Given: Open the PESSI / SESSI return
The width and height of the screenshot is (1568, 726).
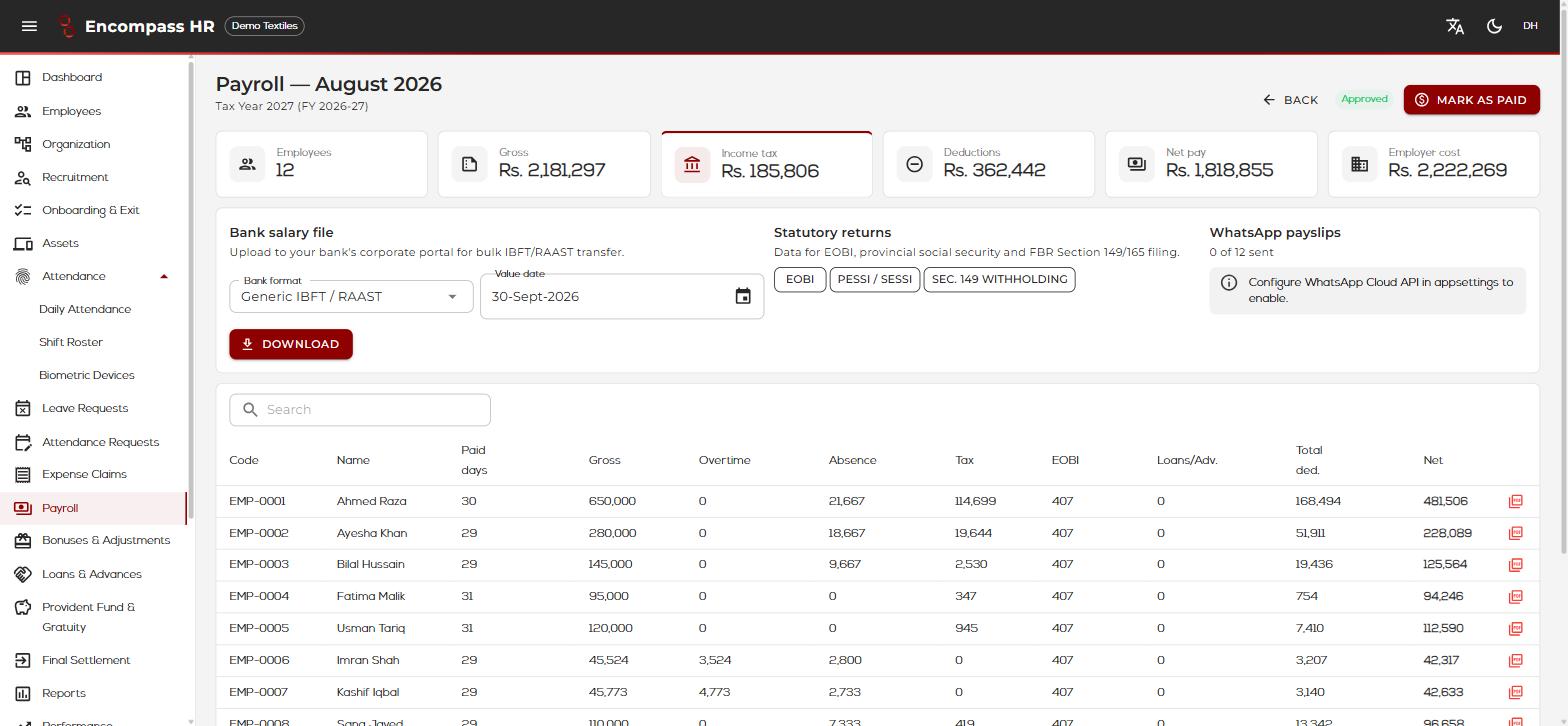Looking at the screenshot, I should click(875, 279).
